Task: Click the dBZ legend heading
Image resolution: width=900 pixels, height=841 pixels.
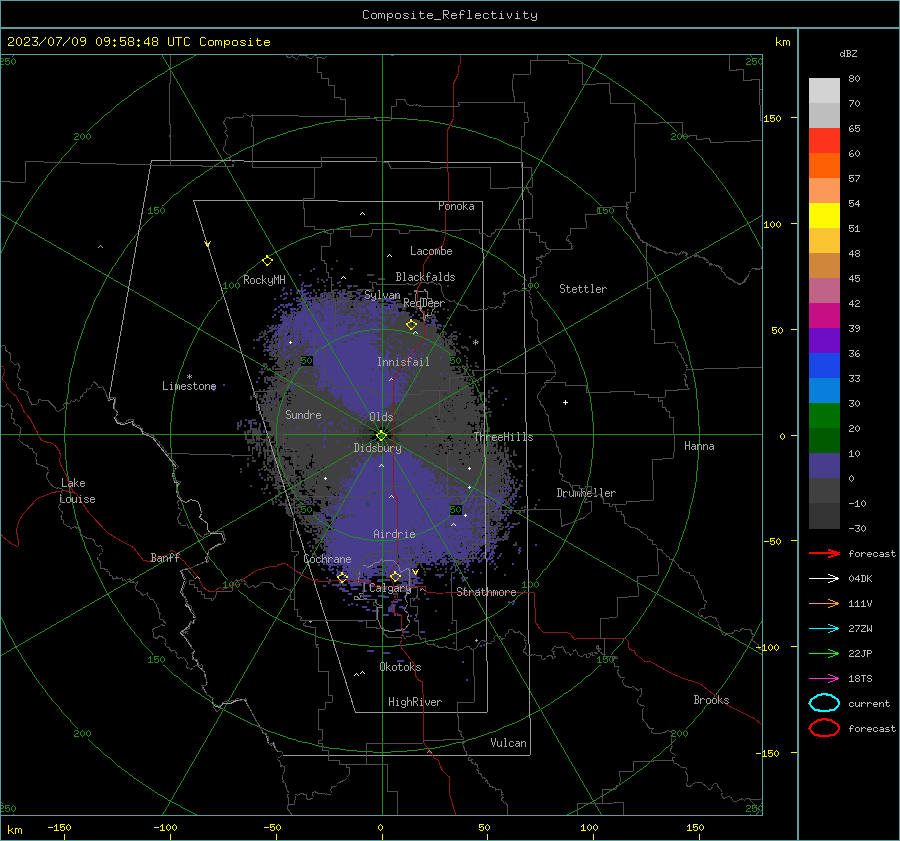Action: tap(848, 54)
